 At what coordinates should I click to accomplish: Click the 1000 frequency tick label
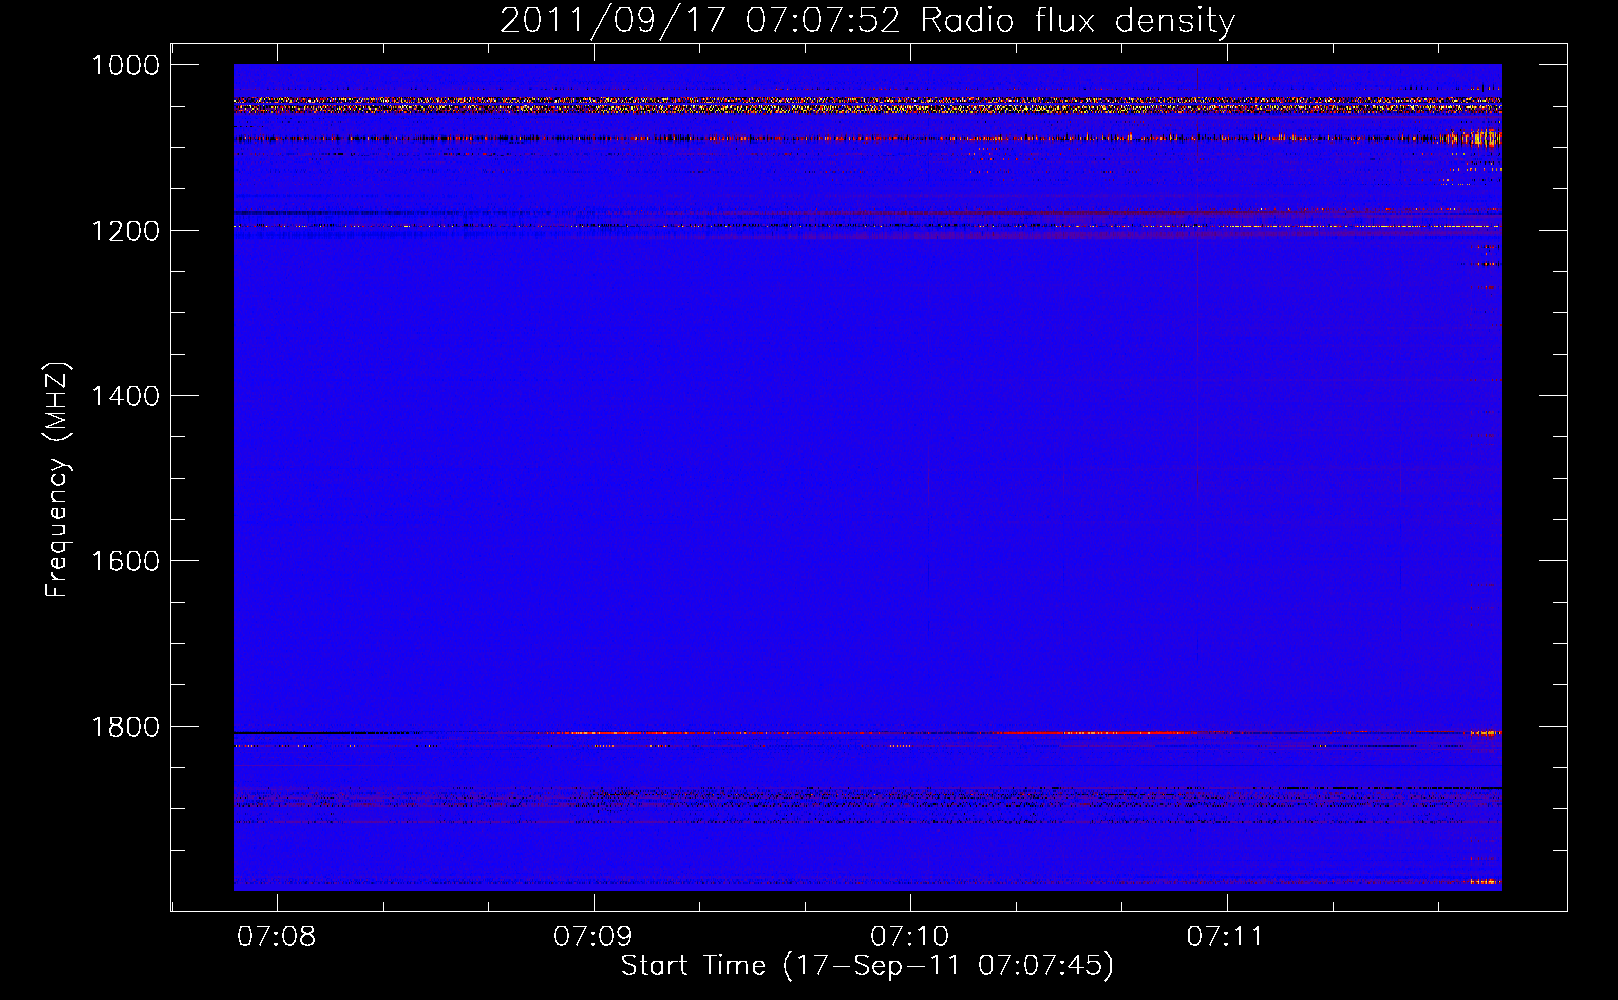point(125,65)
